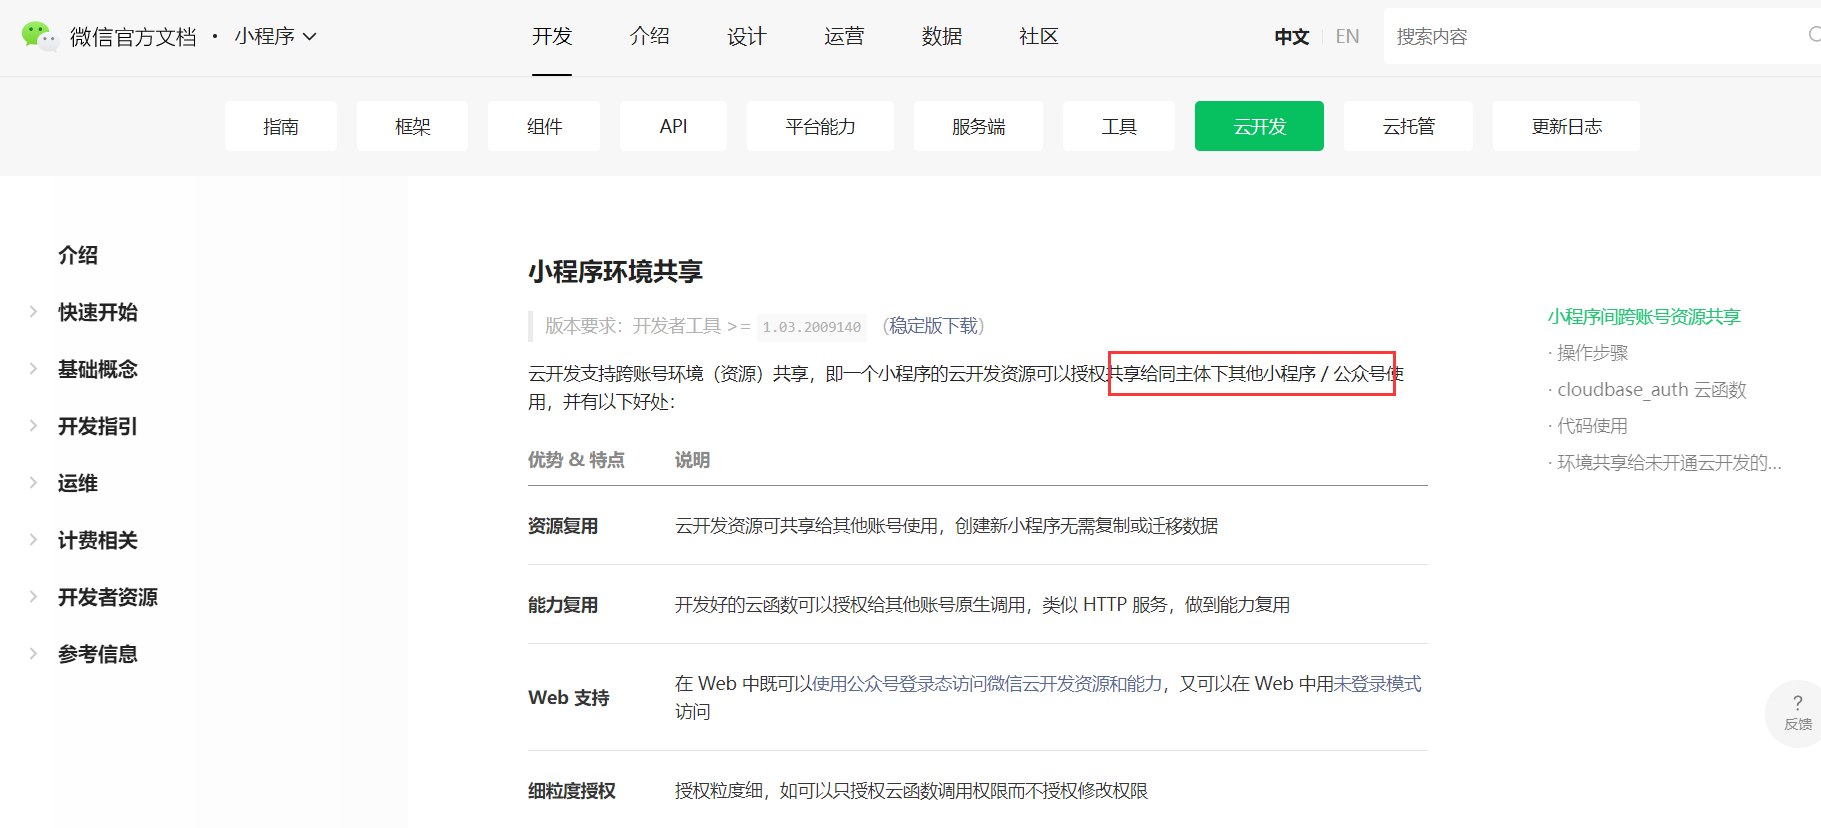
Task: Switch to the 工具 tab
Action: click(1119, 126)
